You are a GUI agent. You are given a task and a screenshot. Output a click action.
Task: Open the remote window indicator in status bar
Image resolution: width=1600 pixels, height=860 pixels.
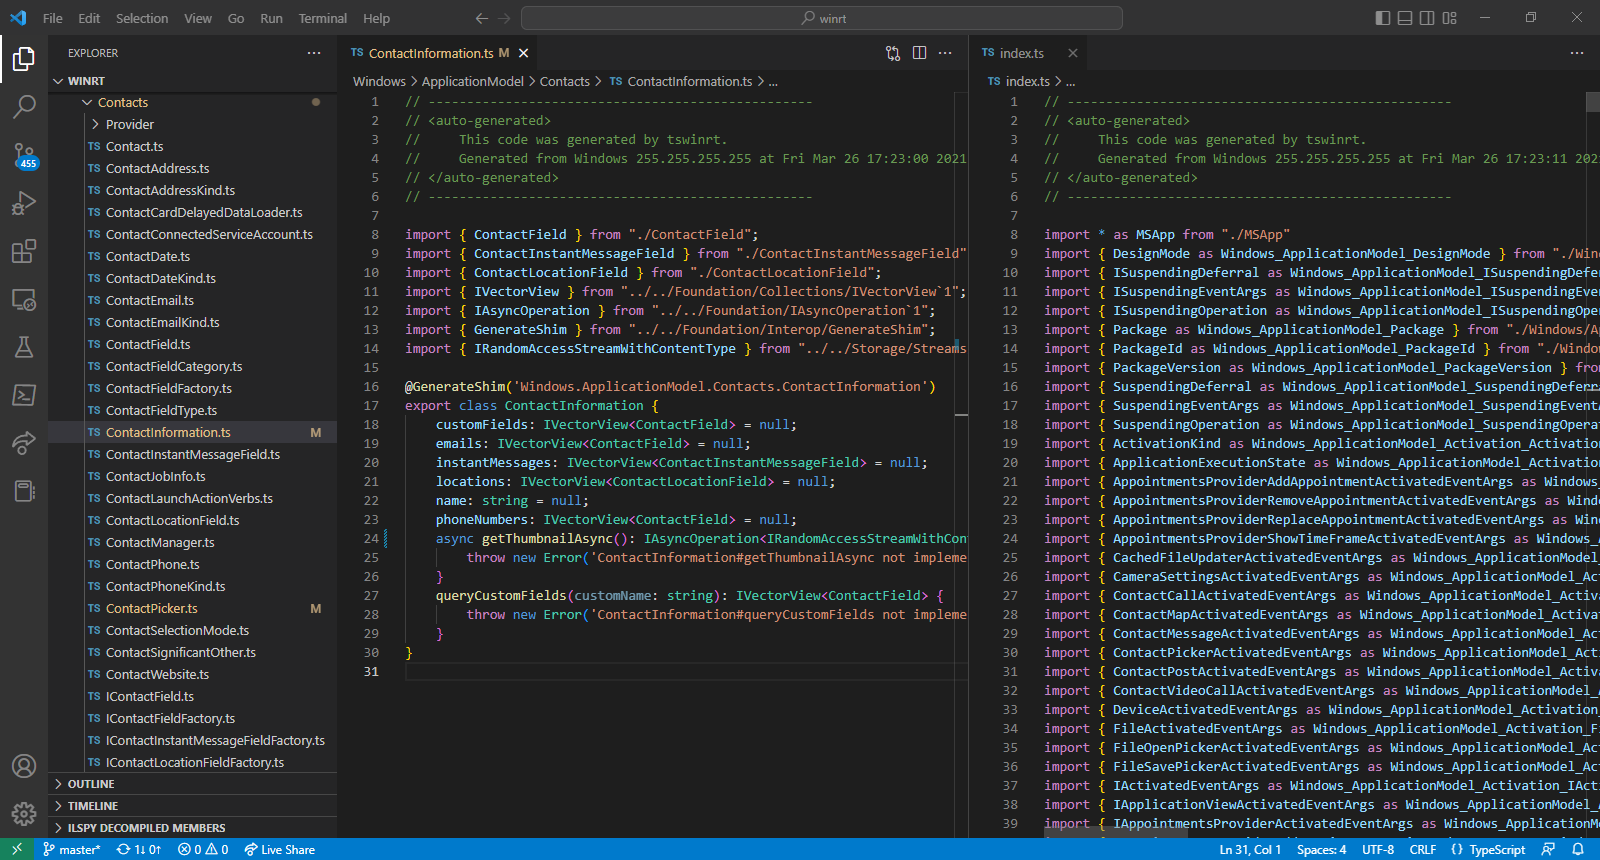[17, 849]
